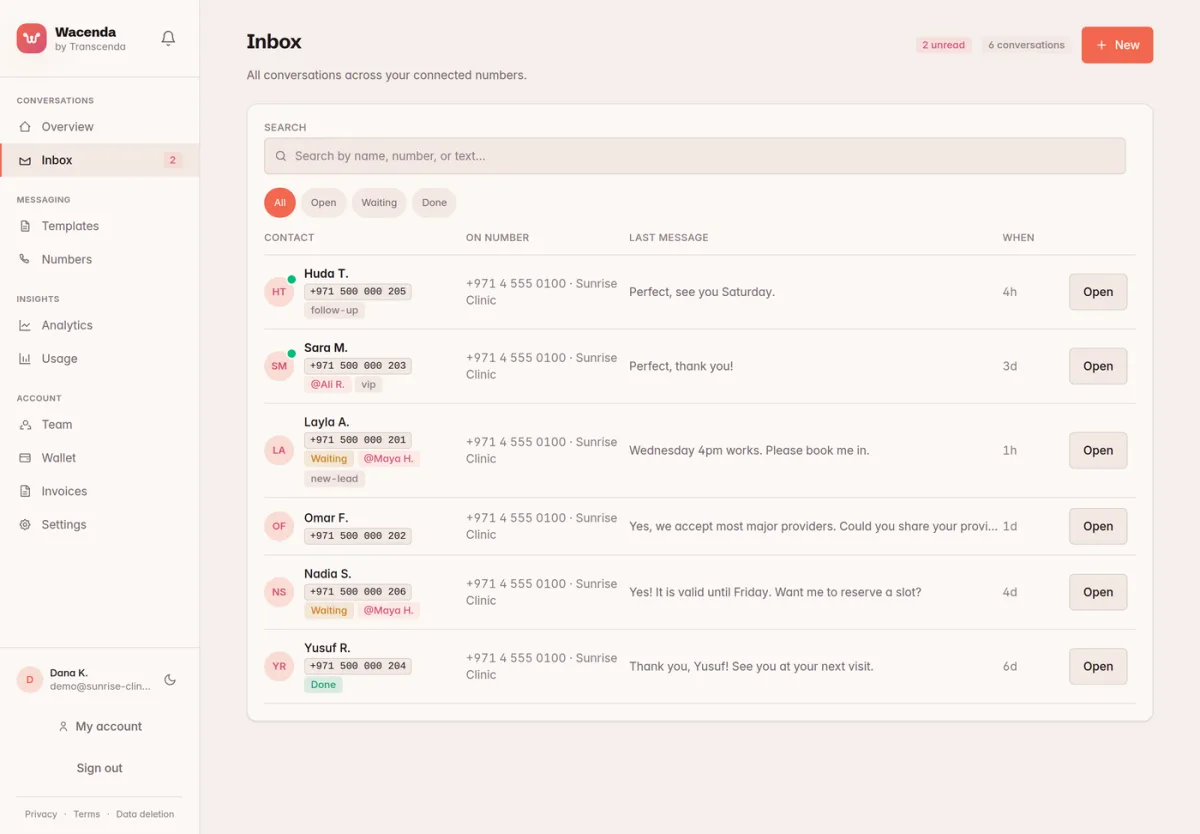The width and height of the screenshot is (1200, 834).
Task: Click the new-lead tag on Layla A.
Action: click(x=335, y=478)
